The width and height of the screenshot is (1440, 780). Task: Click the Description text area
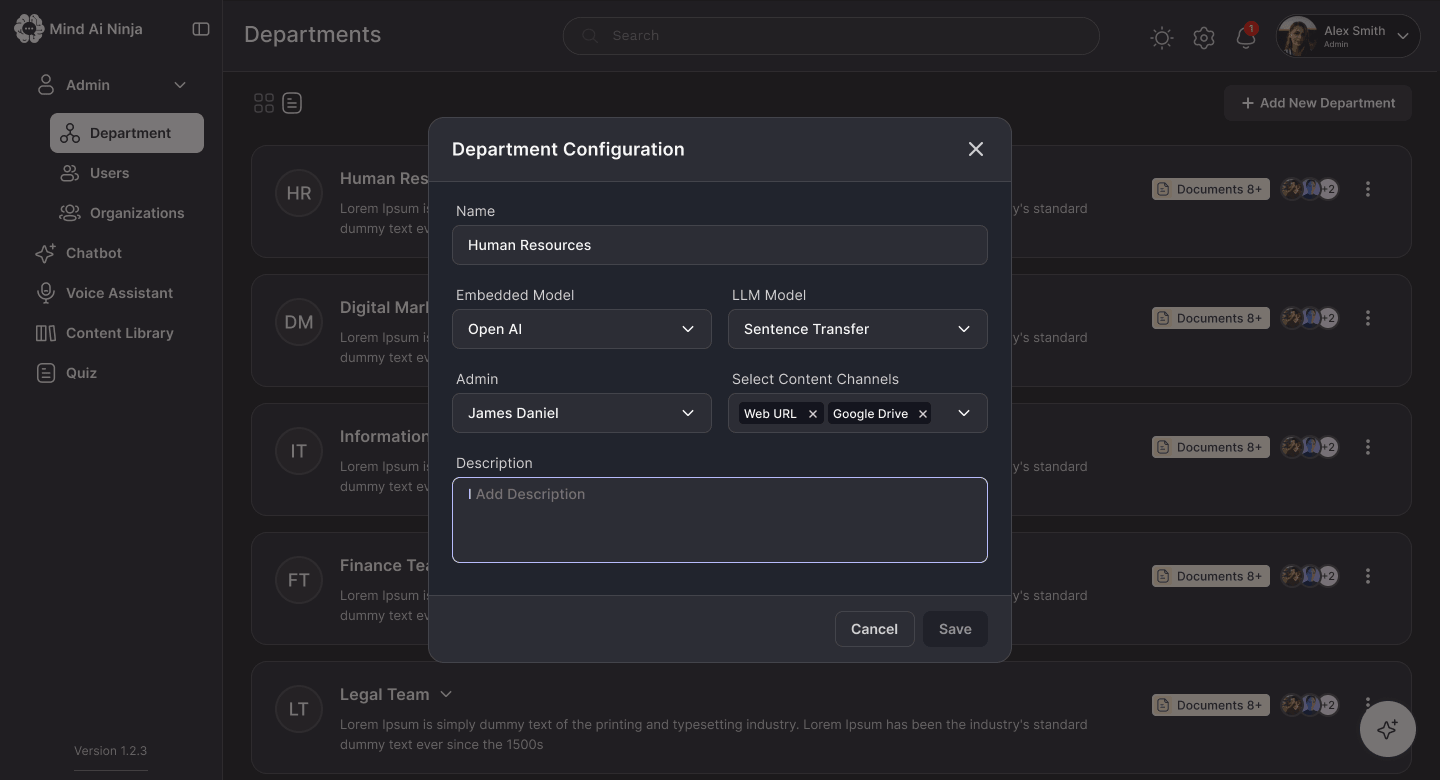click(x=720, y=520)
